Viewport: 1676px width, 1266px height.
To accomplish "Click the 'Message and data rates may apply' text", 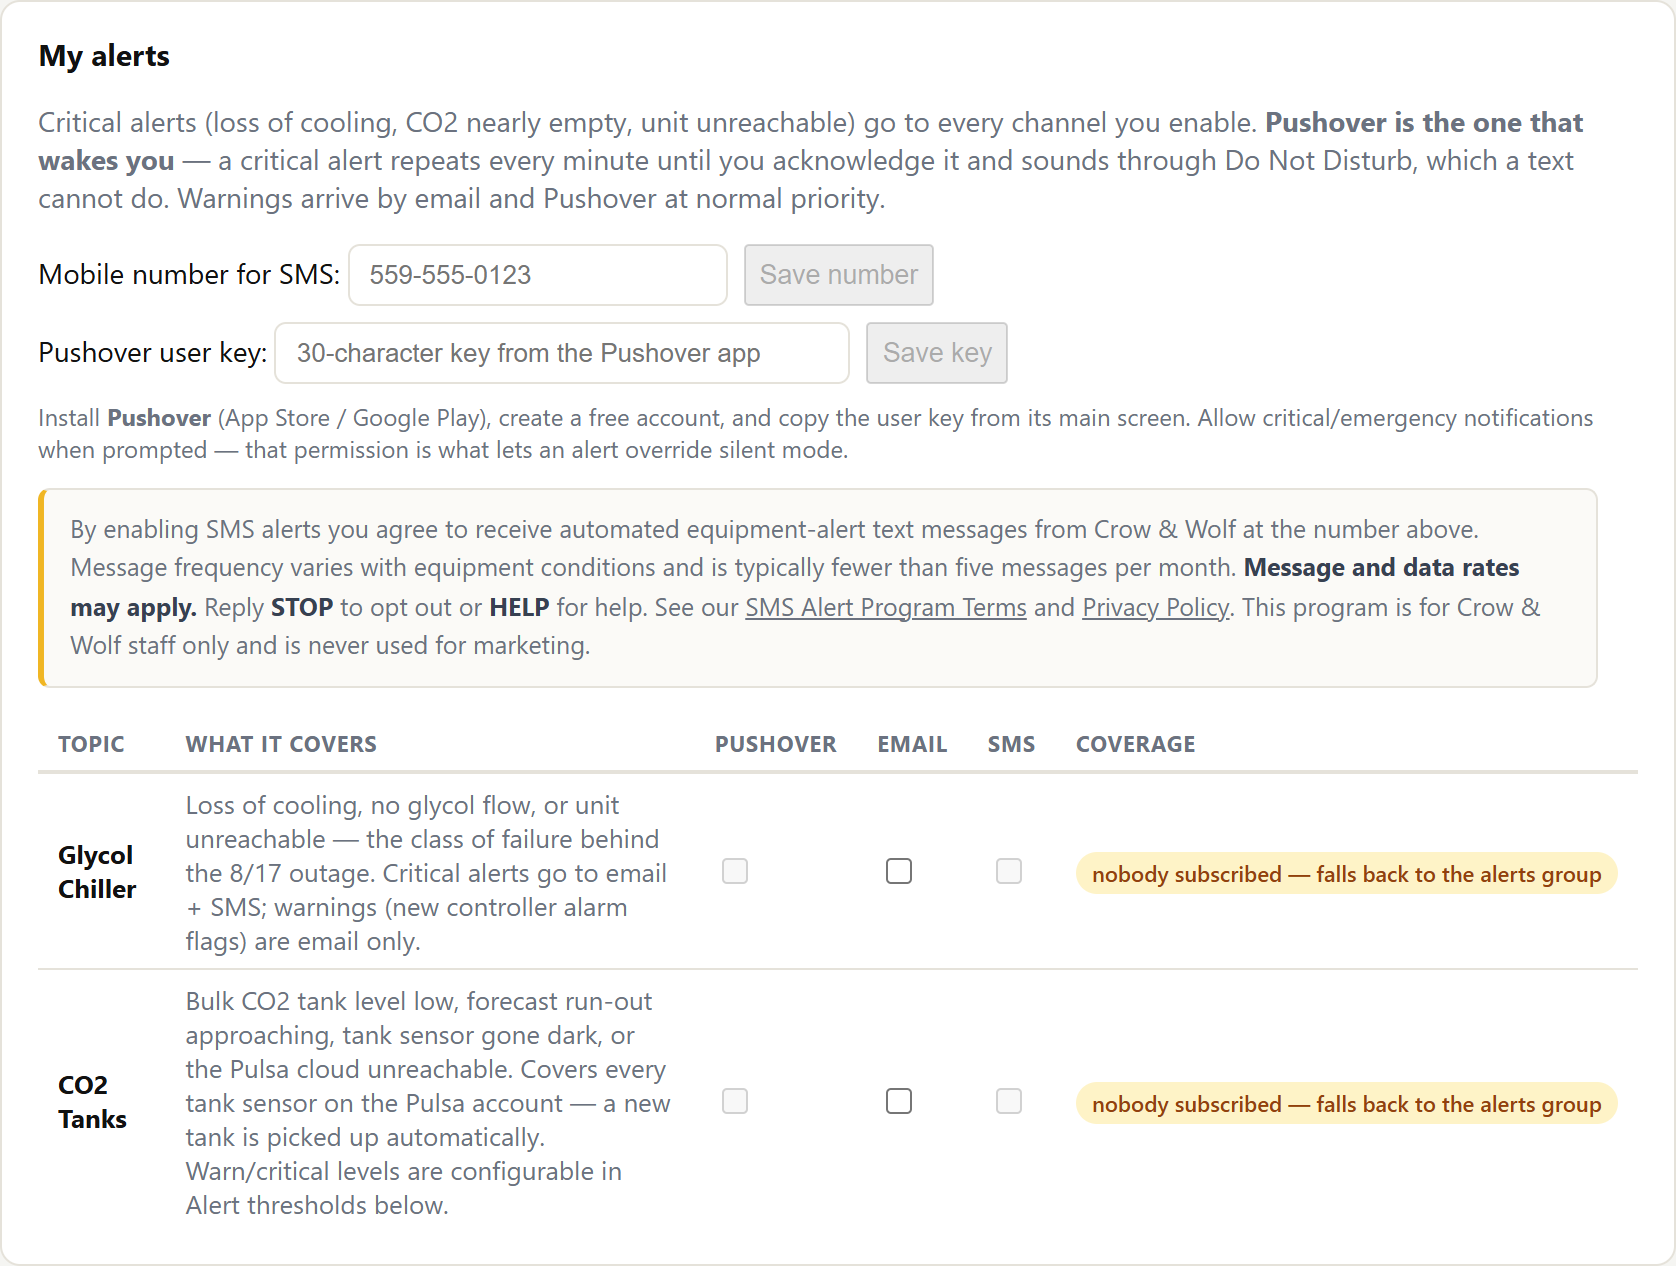I will [x=795, y=588].
